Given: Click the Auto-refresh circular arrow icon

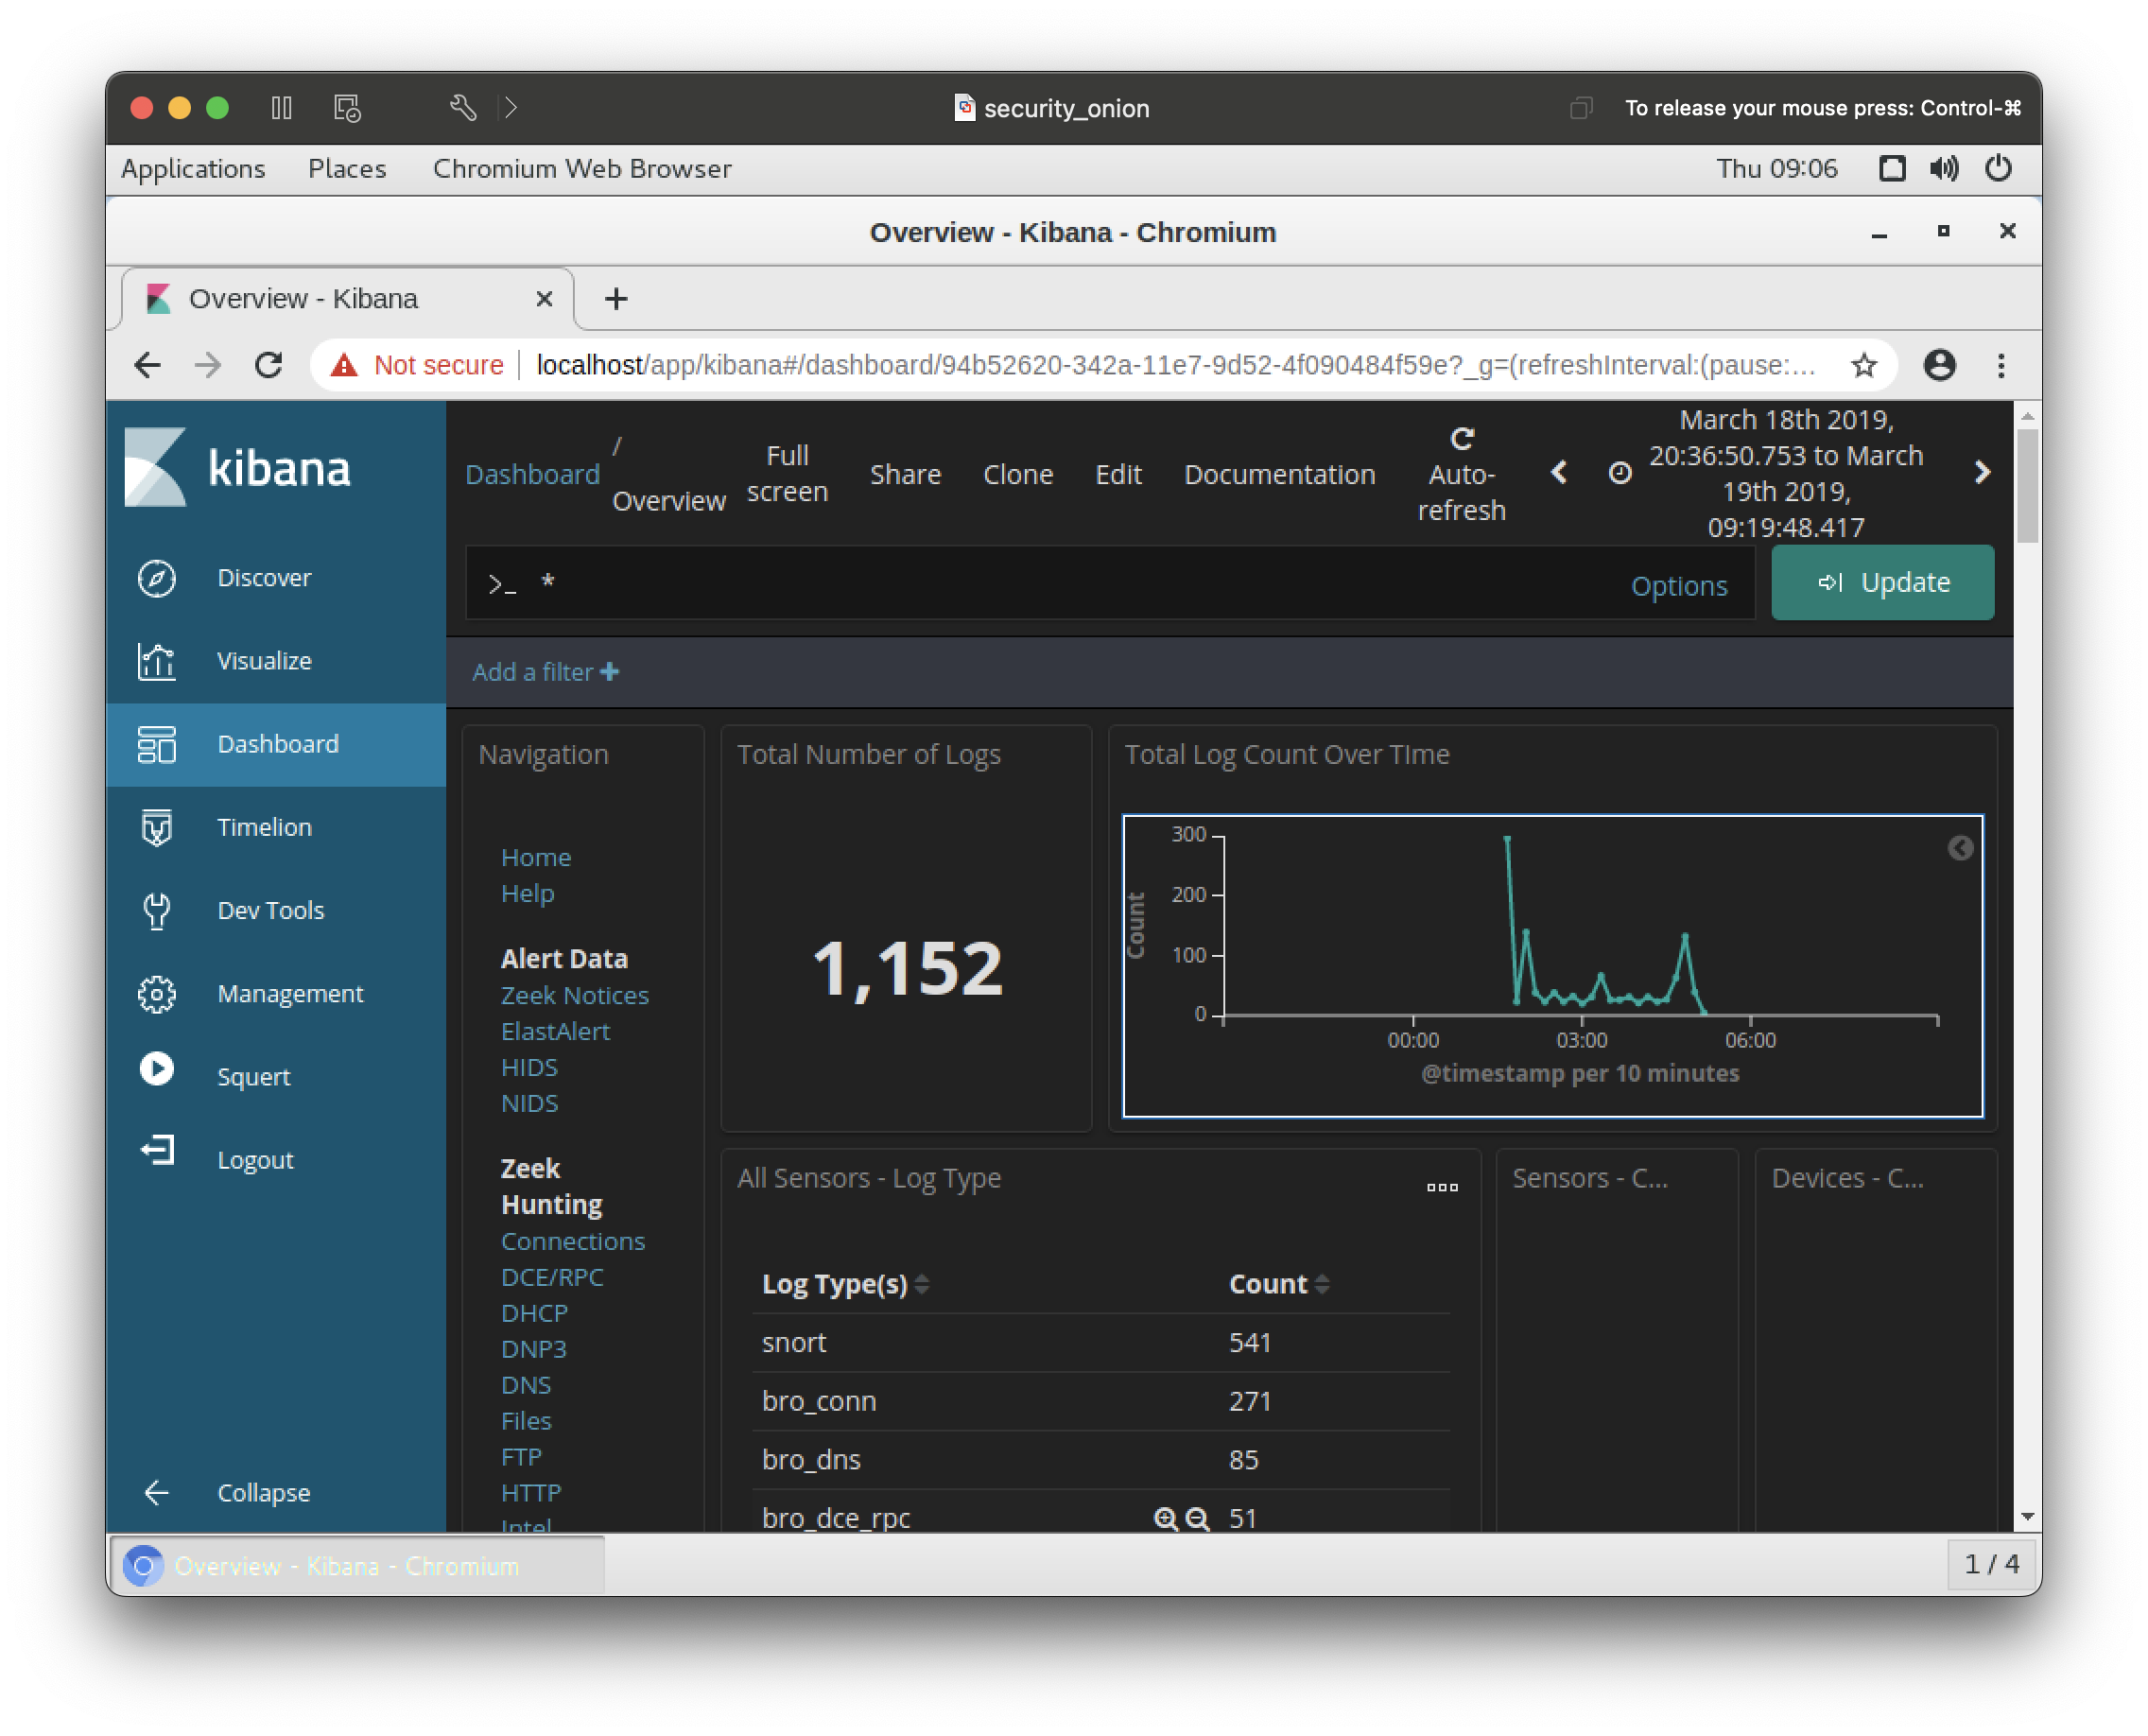Looking at the screenshot, I should click(1462, 438).
